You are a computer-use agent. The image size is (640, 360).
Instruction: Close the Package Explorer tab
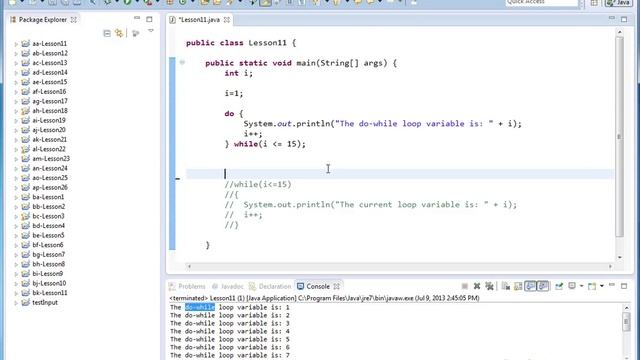(x=74, y=20)
